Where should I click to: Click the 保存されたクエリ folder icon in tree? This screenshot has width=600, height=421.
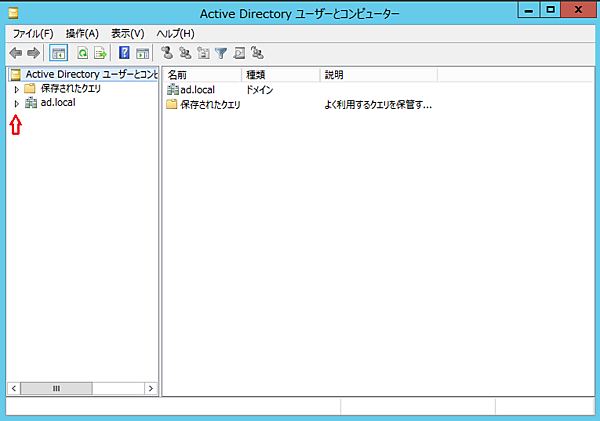30,88
